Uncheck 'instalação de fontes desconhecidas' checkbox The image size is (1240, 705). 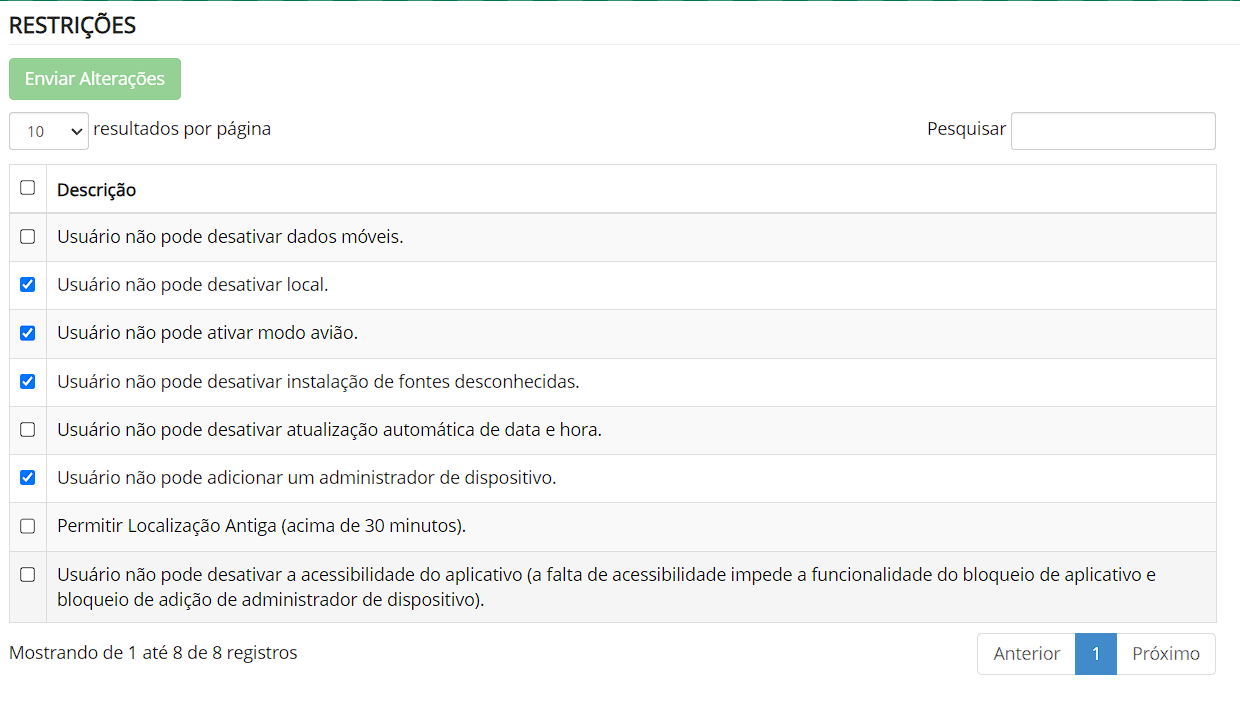(28, 381)
